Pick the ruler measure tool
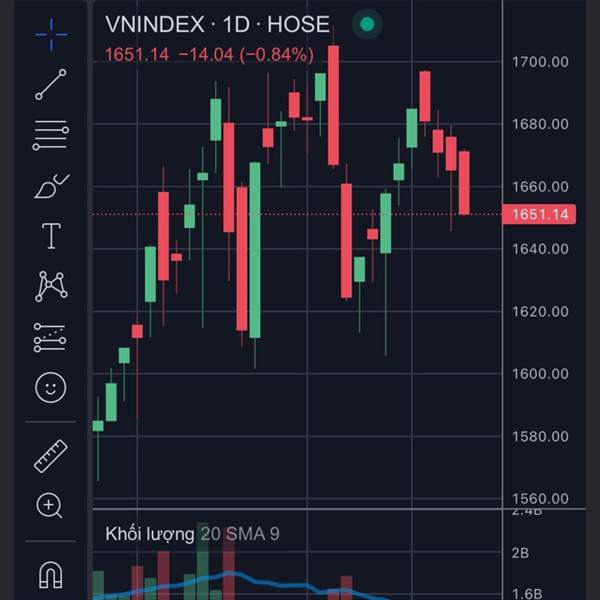 pyautogui.click(x=51, y=455)
